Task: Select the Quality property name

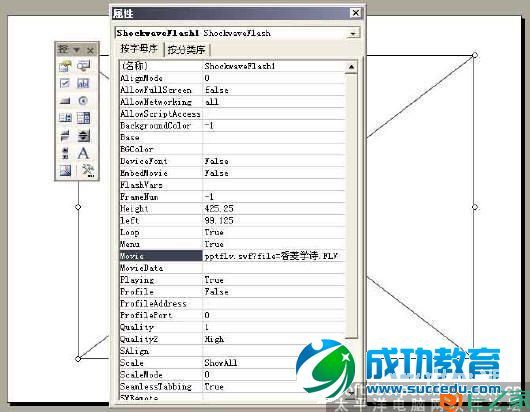Action: point(161,327)
